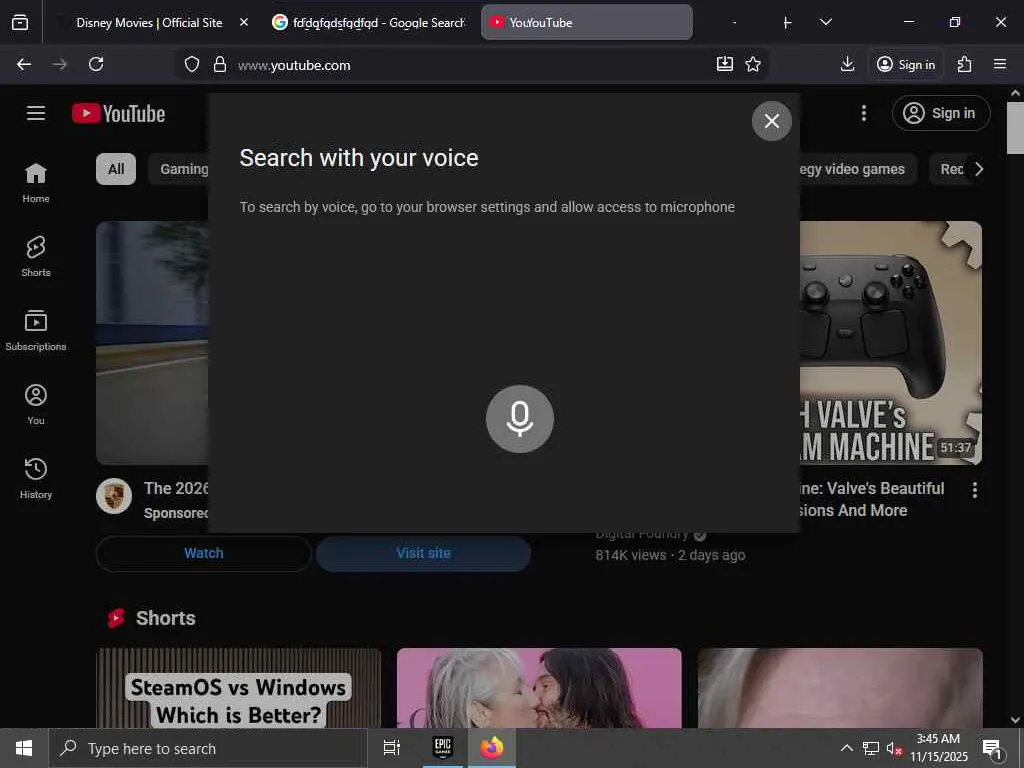Open browser downloads panel

(848, 64)
